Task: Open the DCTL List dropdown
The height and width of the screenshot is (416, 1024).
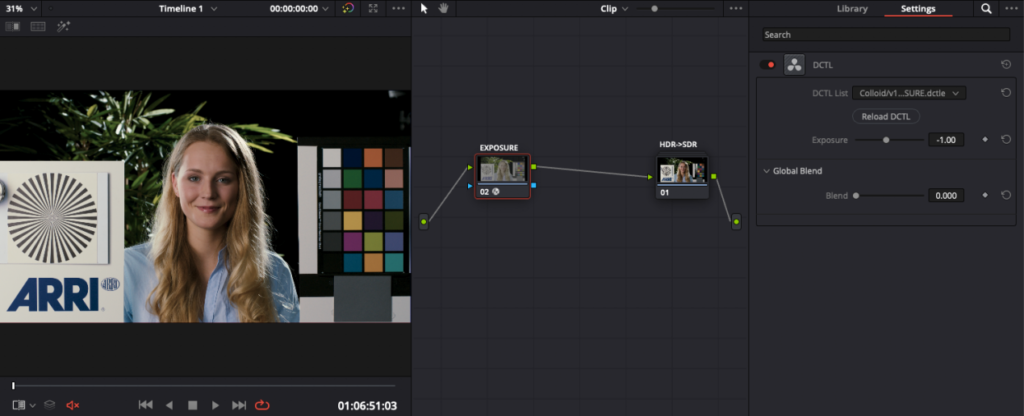Action: click(909, 93)
